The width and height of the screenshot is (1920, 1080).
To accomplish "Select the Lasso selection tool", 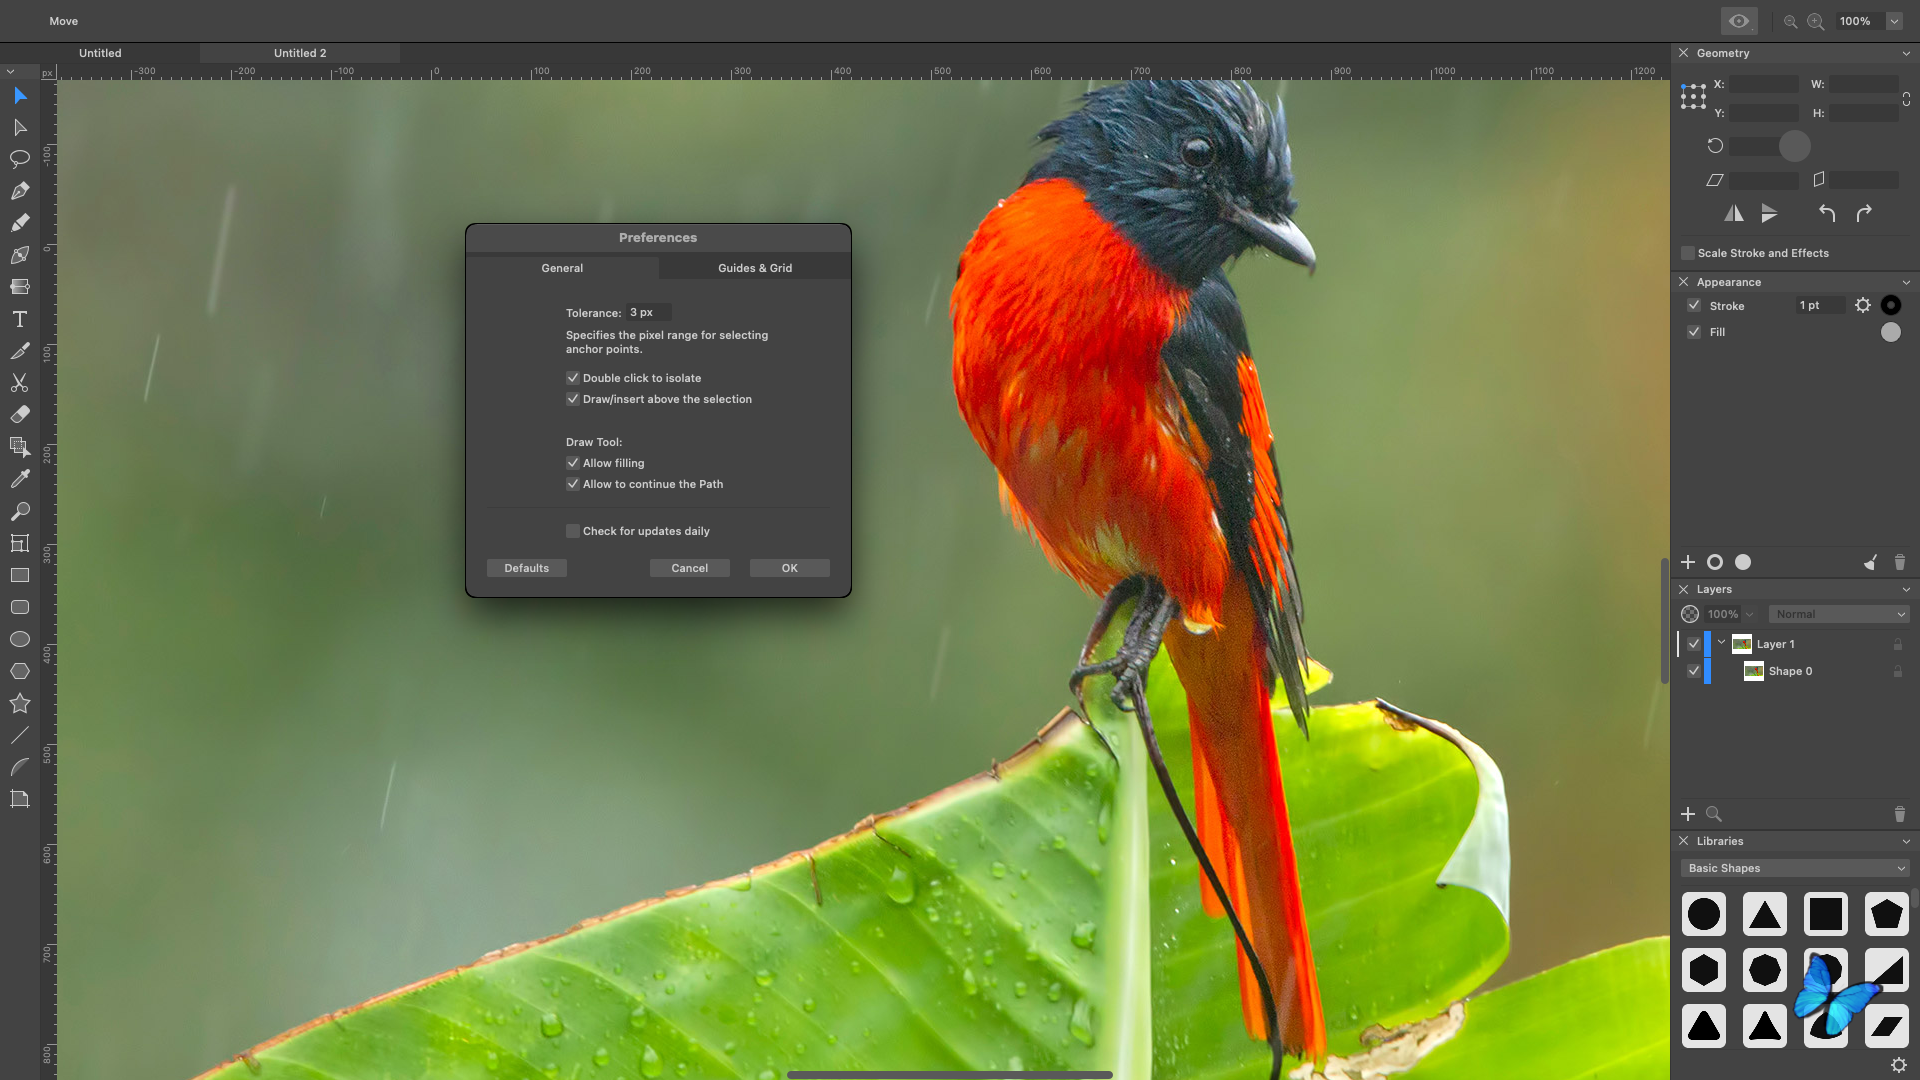I will click(x=19, y=159).
